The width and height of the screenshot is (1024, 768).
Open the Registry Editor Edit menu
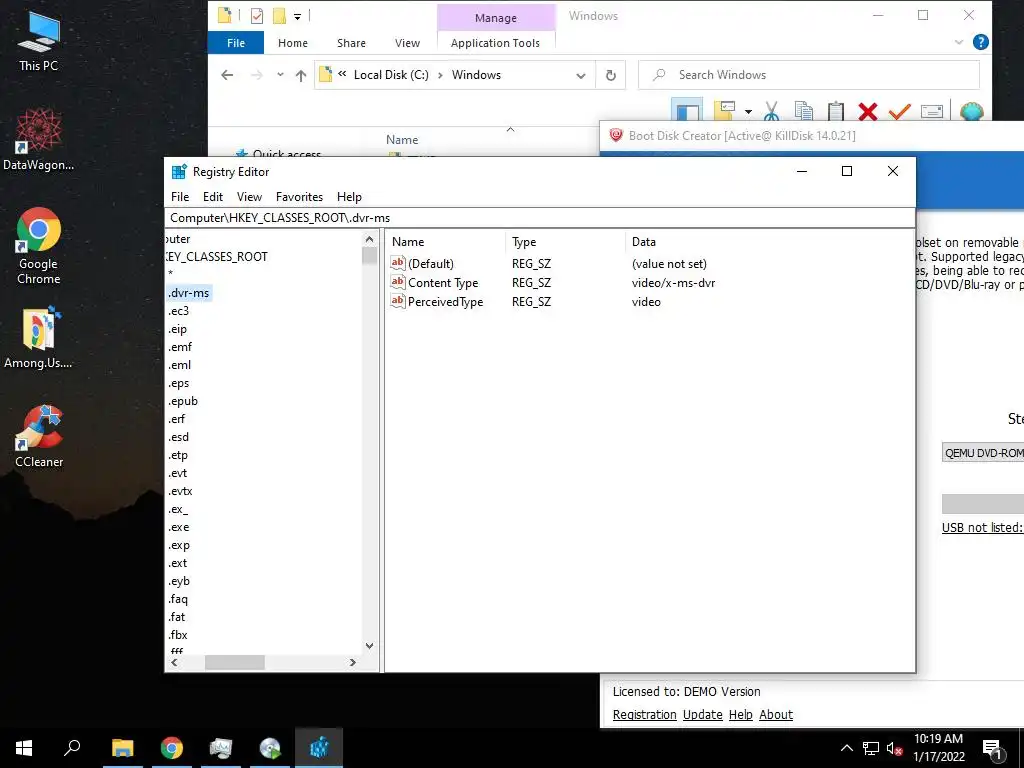coord(213,197)
